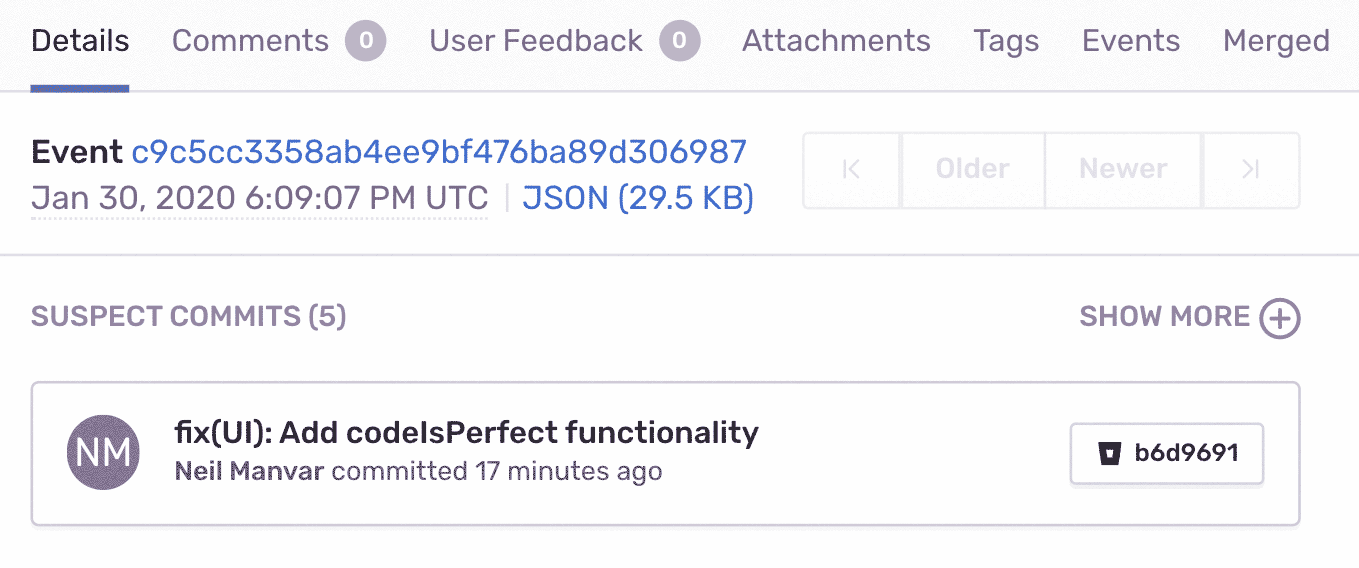Switch to the Comments tab
Image resolution: width=1359 pixels, height=568 pixels.
click(250, 41)
